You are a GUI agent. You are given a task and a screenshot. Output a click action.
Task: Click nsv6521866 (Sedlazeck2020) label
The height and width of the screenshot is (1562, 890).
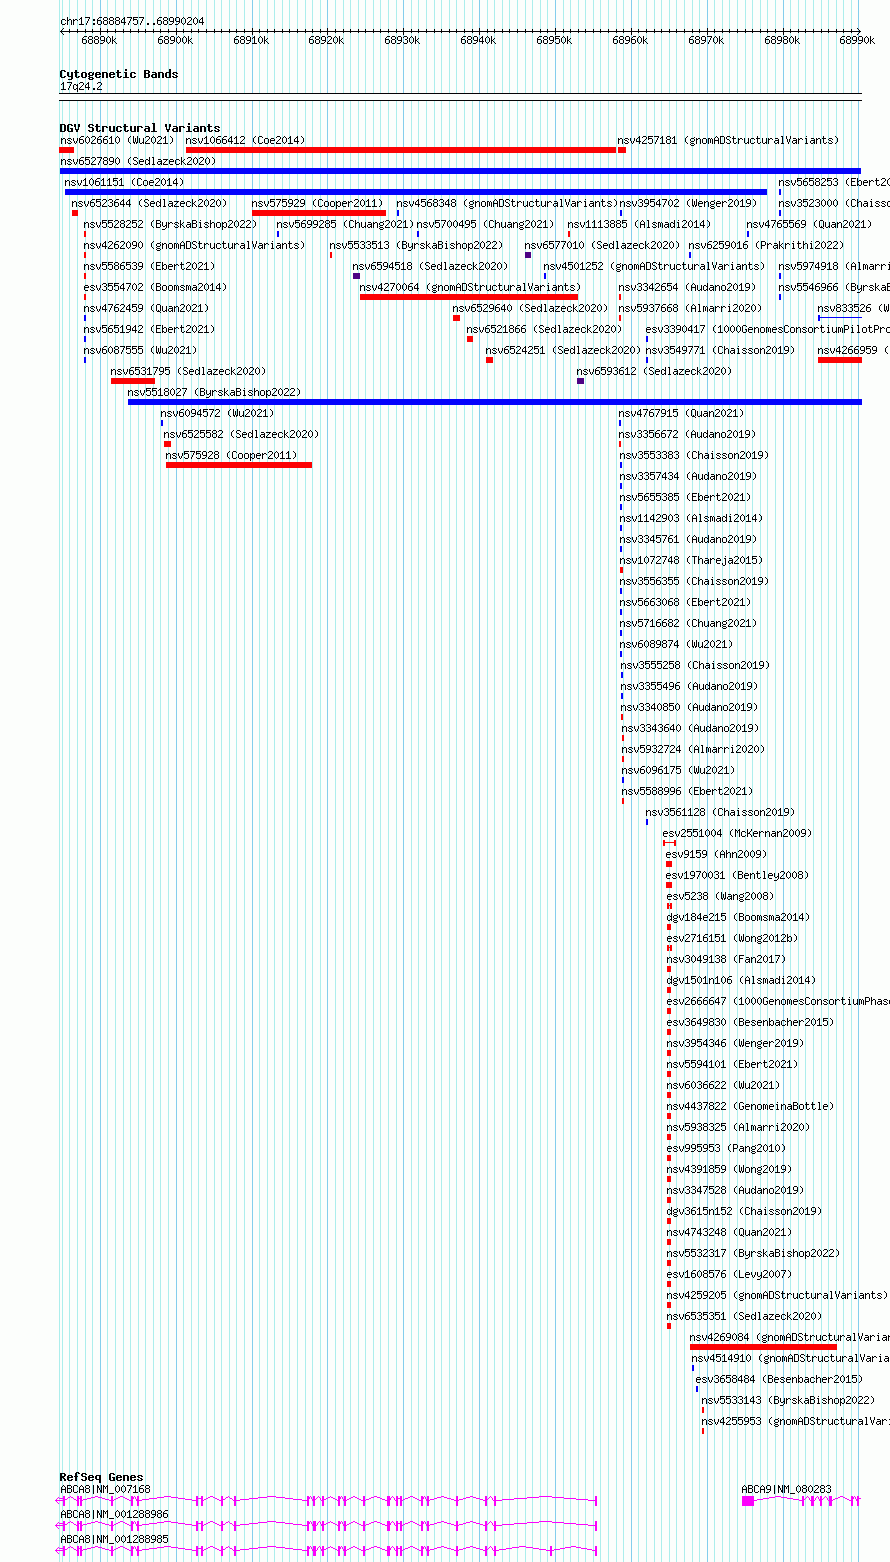(544, 329)
